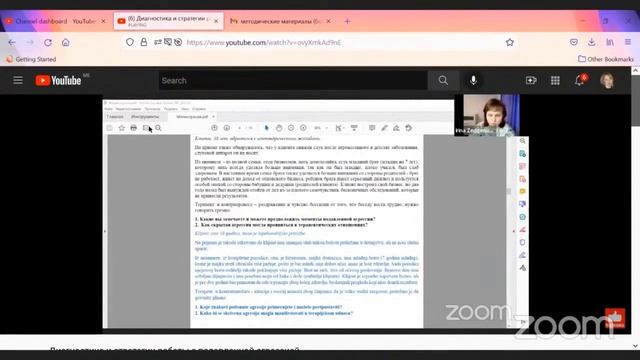
Task: Go to the YouTube home logo
Action: coord(58,80)
